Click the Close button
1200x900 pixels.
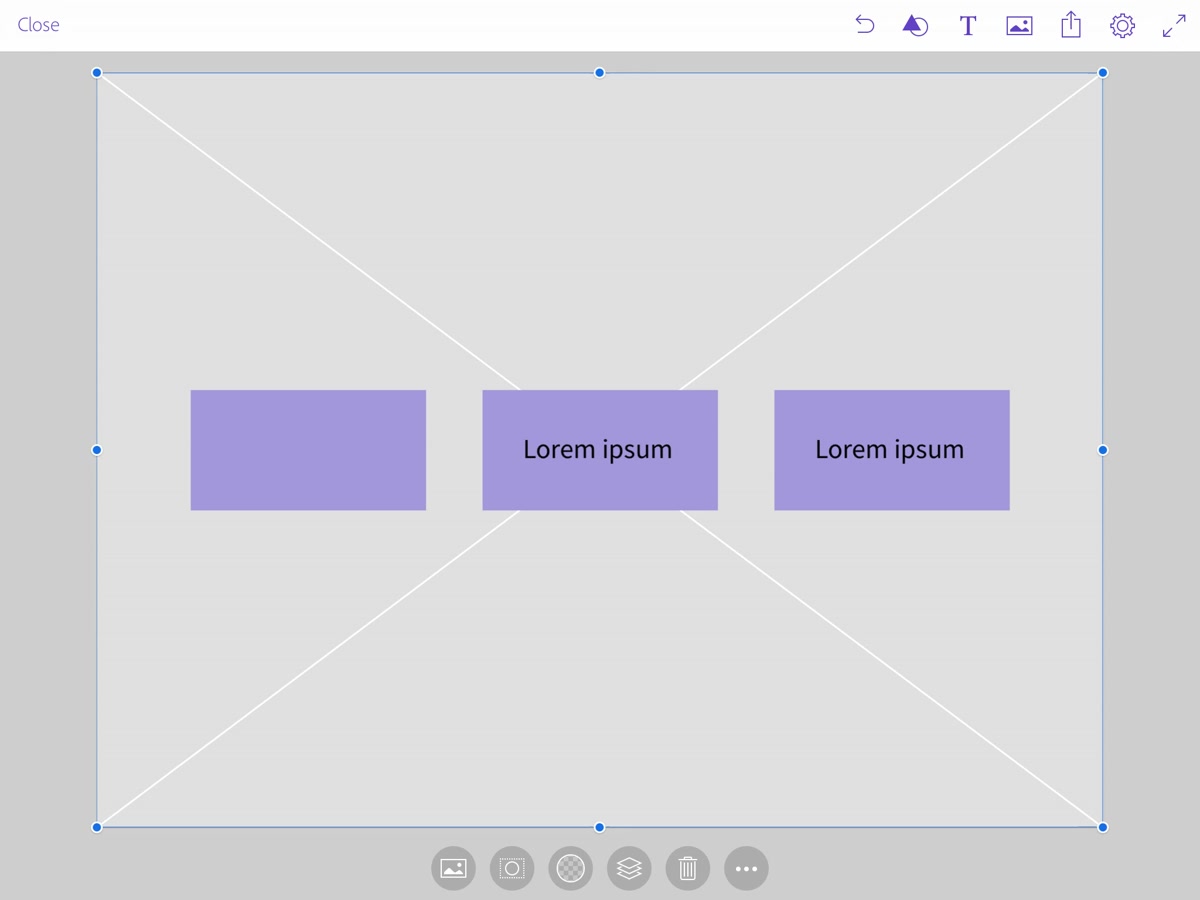coord(38,25)
